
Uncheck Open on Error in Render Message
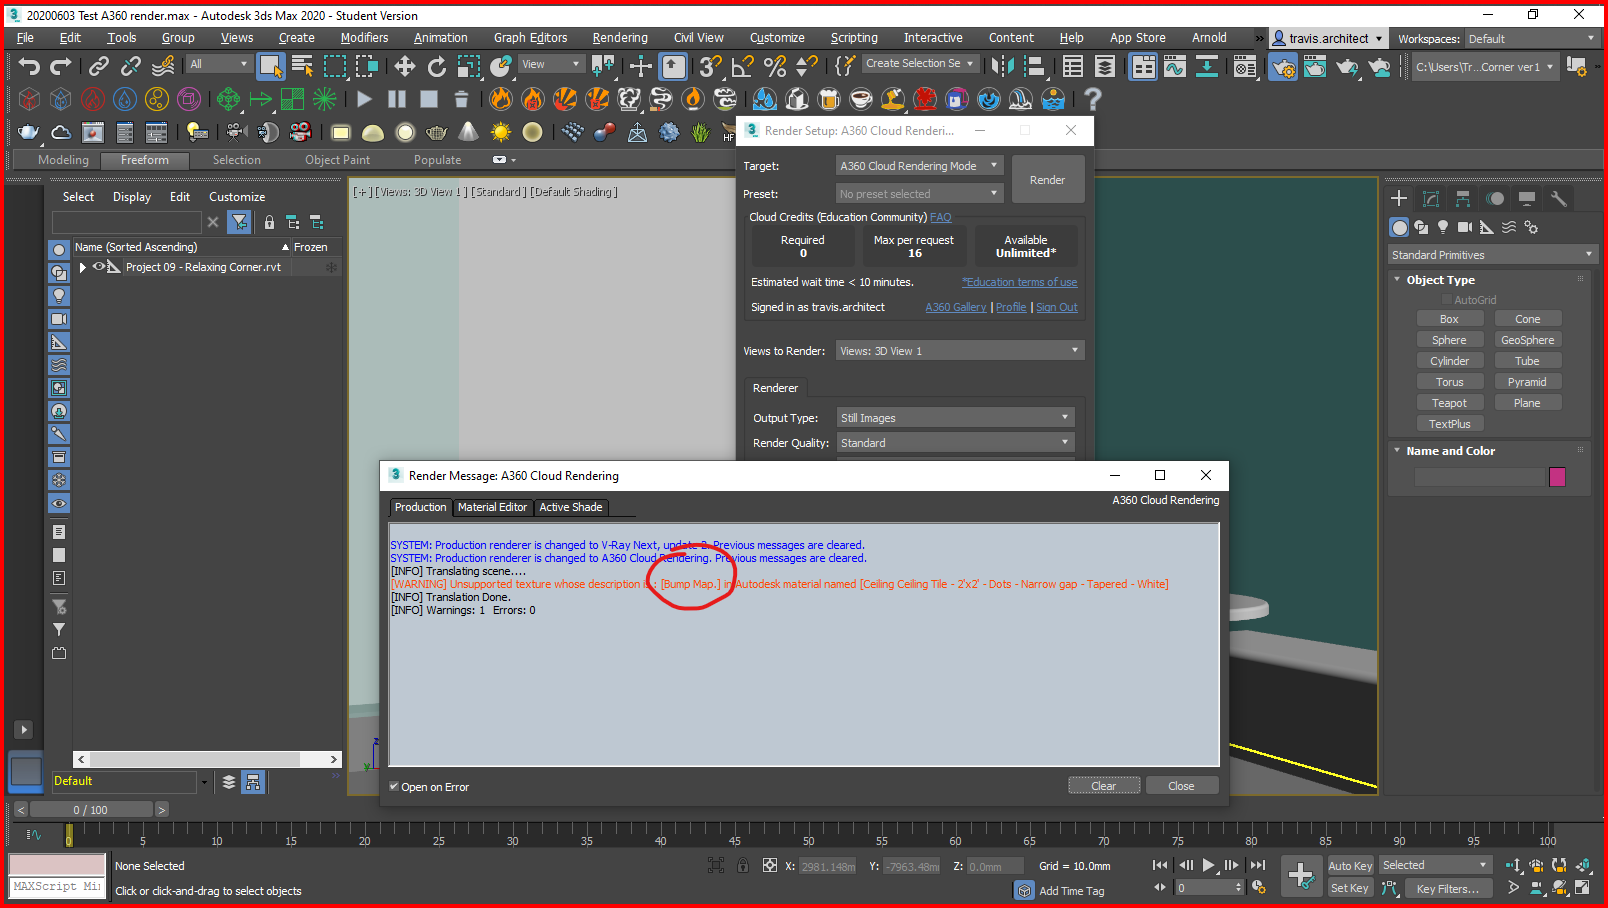click(x=394, y=787)
